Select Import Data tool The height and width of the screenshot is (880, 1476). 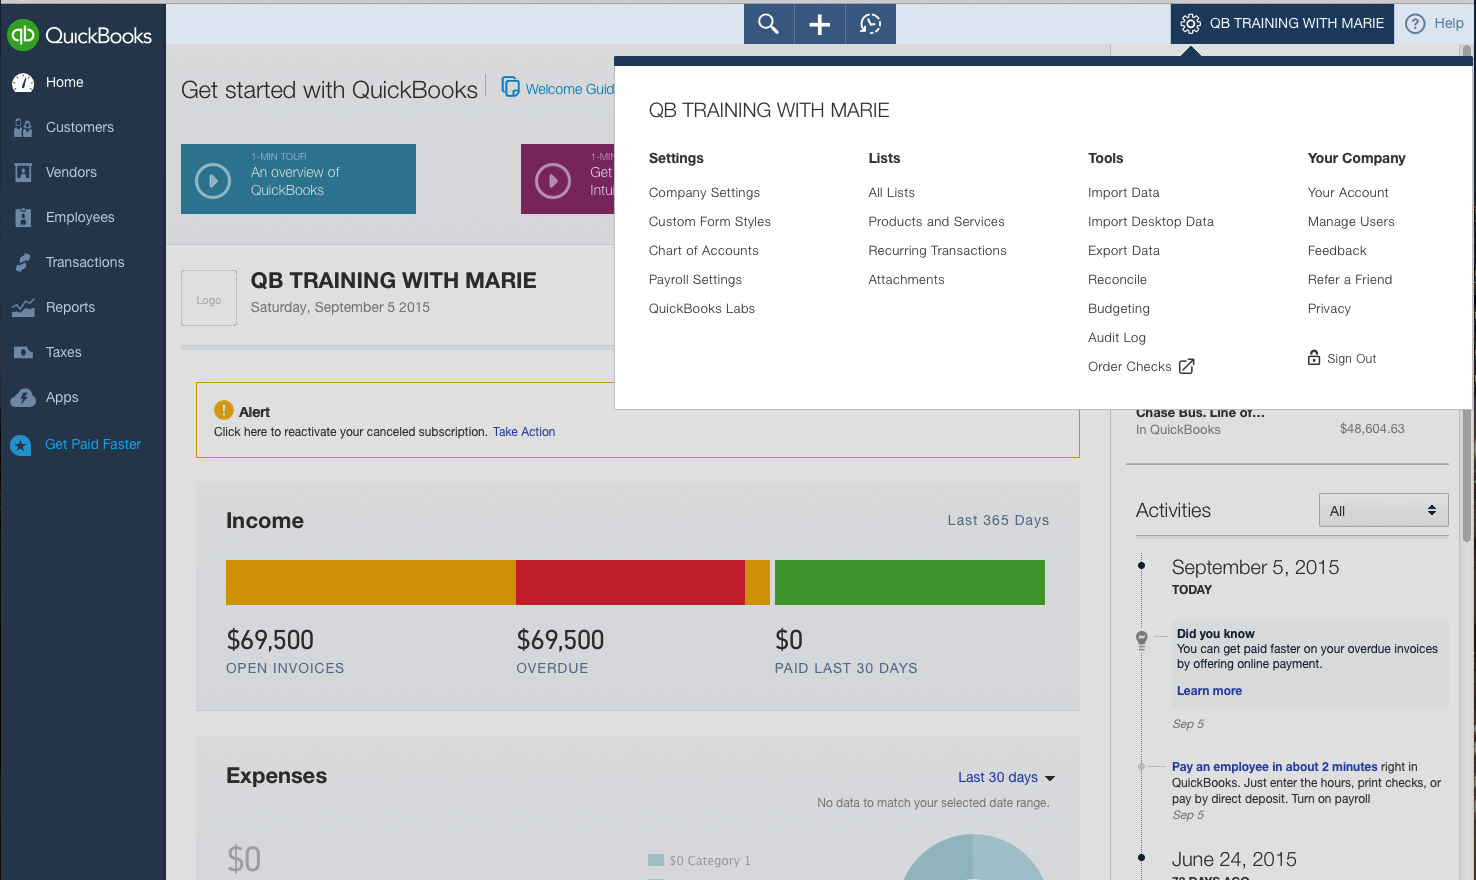coord(1124,193)
